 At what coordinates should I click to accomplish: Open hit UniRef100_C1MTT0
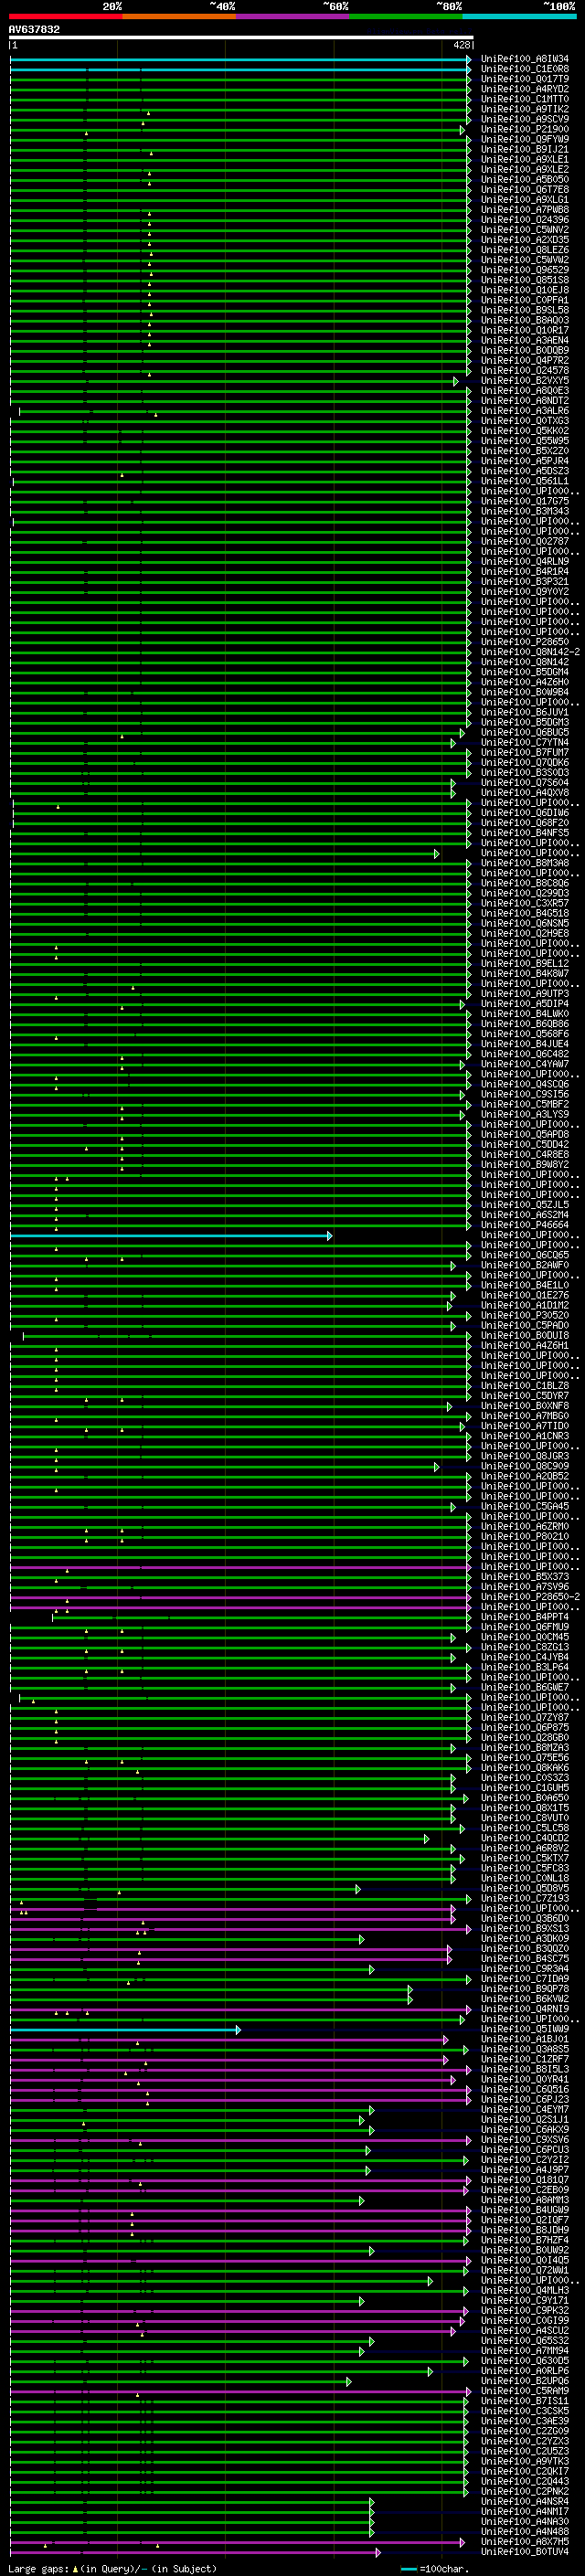525,99
